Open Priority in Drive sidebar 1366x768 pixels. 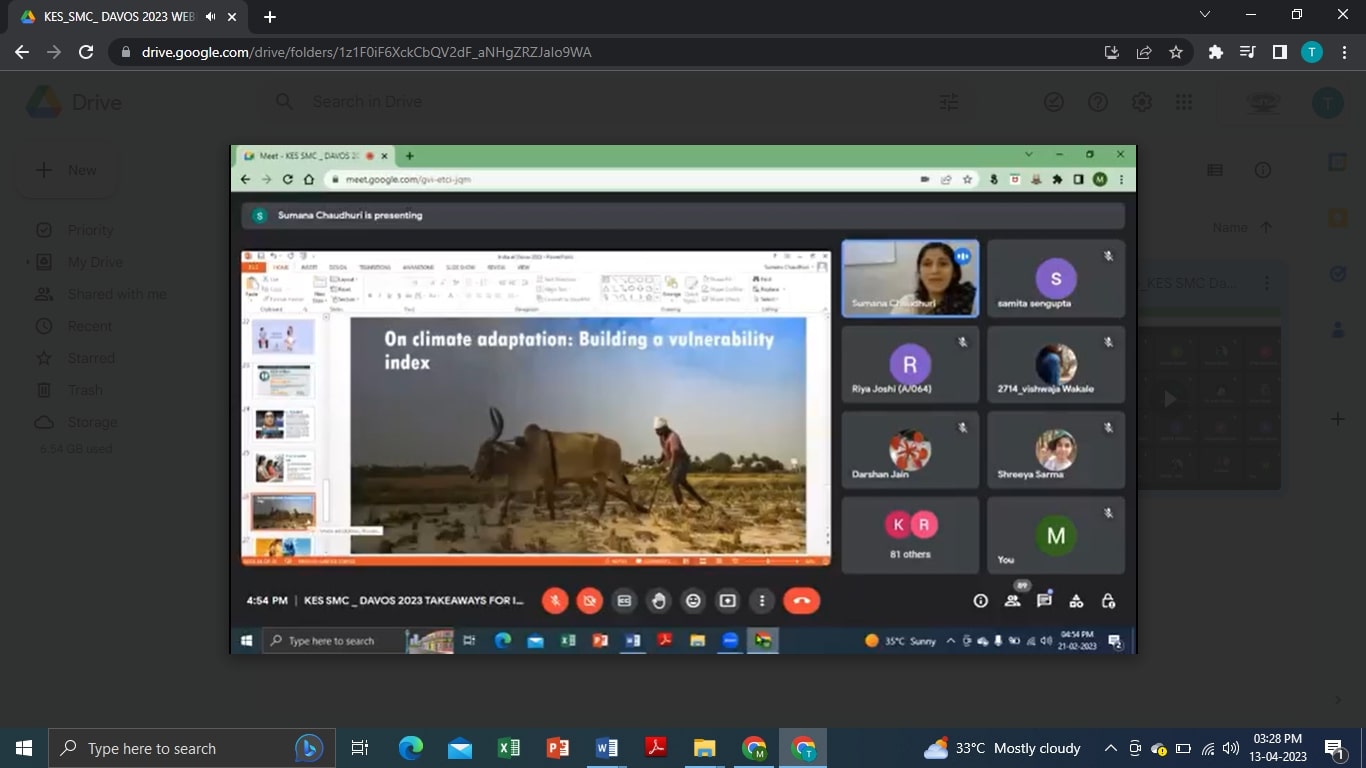(90, 230)
